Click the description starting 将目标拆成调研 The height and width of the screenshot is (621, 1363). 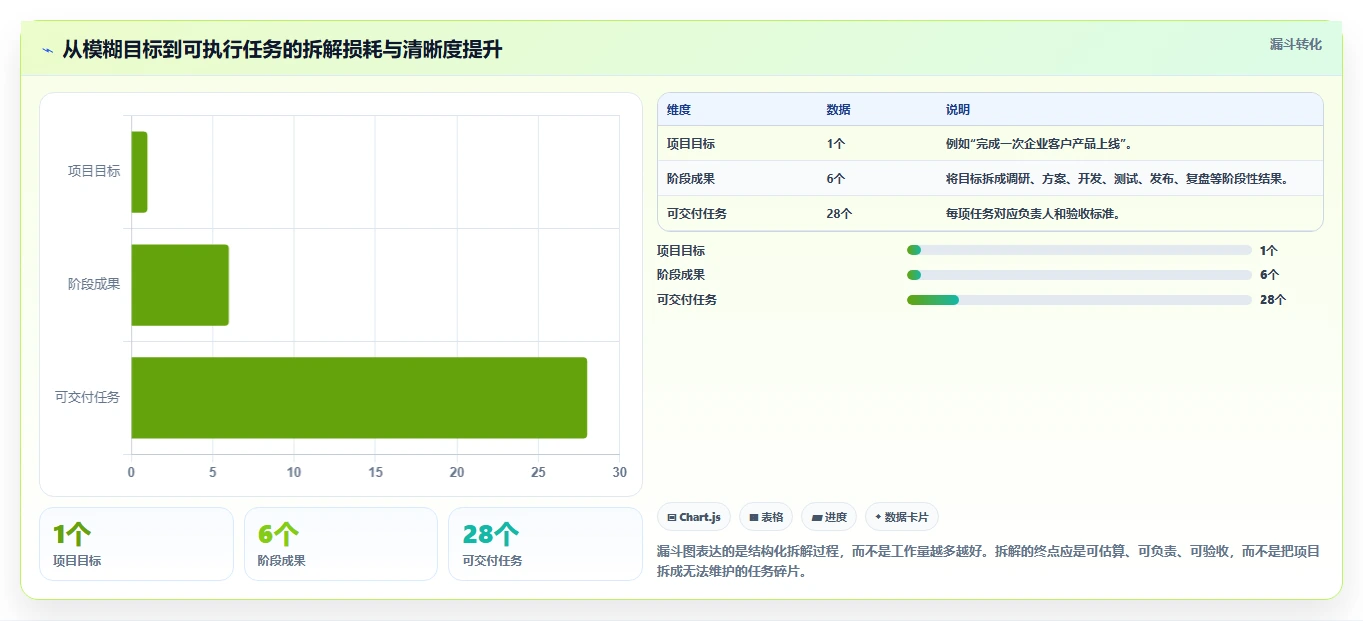click(x=1117, y=179)
